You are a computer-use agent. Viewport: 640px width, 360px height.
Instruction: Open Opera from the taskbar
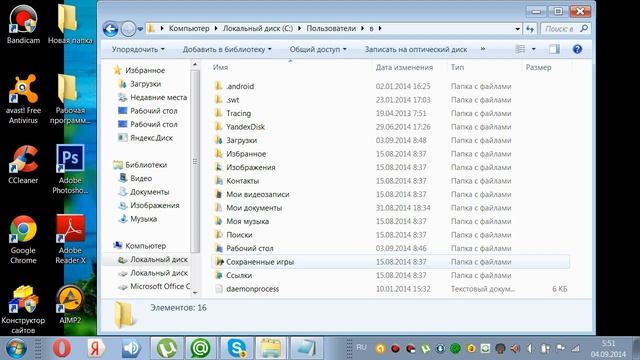pos(62,348)
